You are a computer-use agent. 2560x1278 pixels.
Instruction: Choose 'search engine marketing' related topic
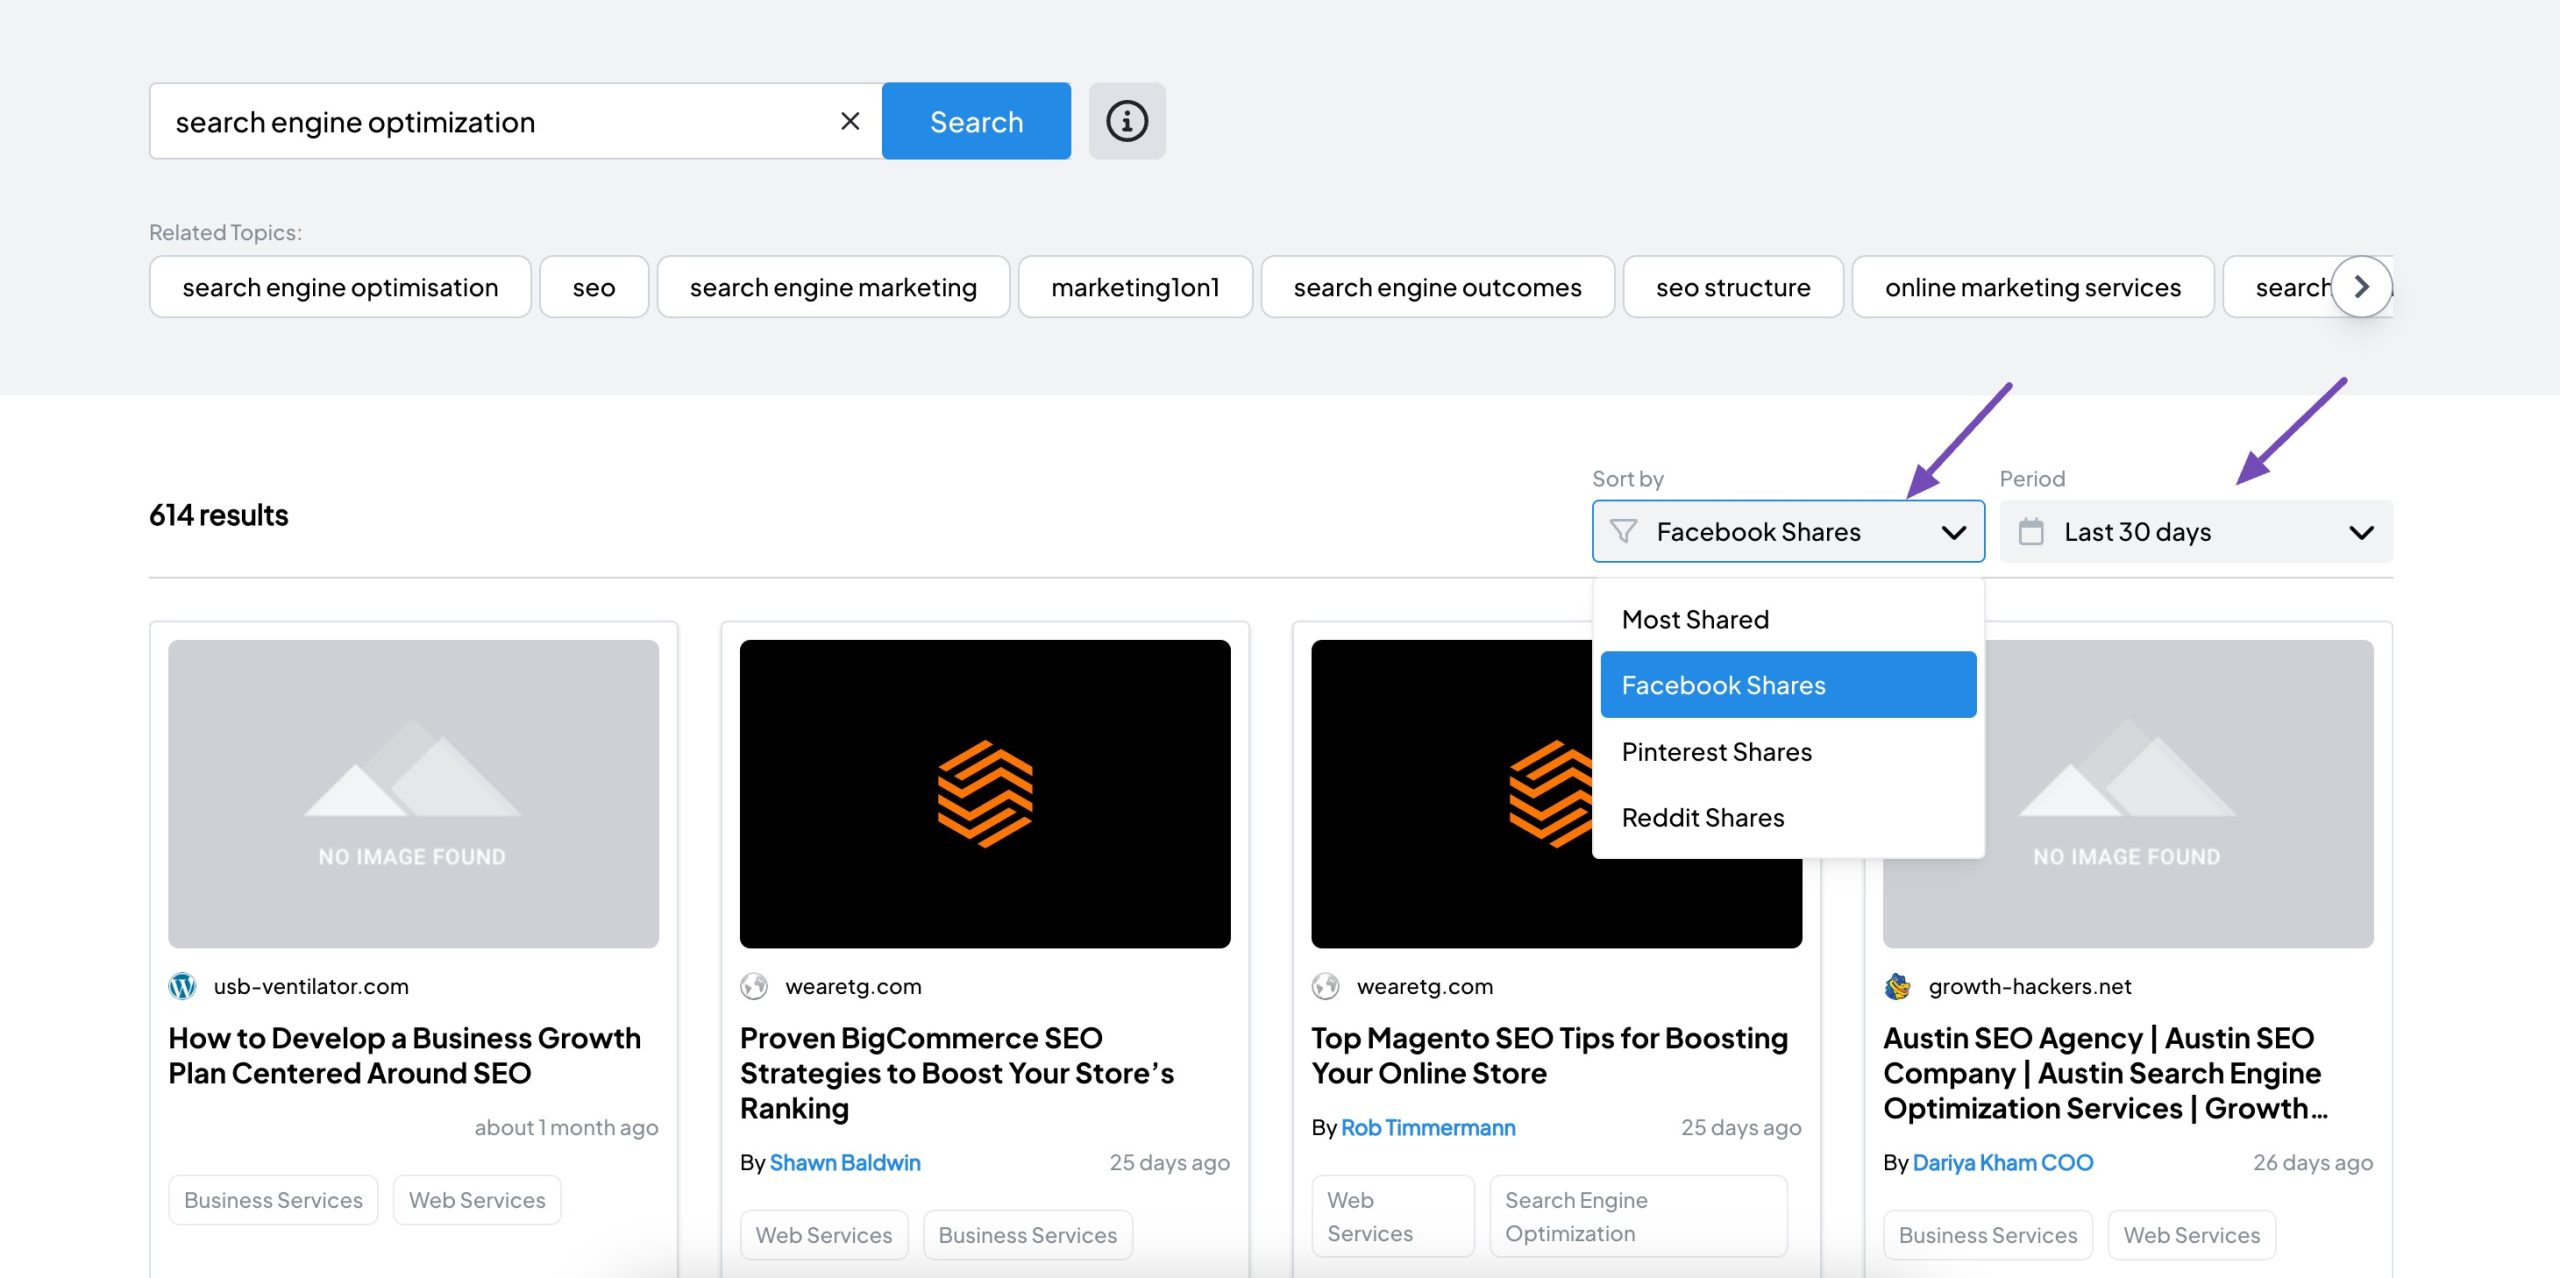click(833, 287)
